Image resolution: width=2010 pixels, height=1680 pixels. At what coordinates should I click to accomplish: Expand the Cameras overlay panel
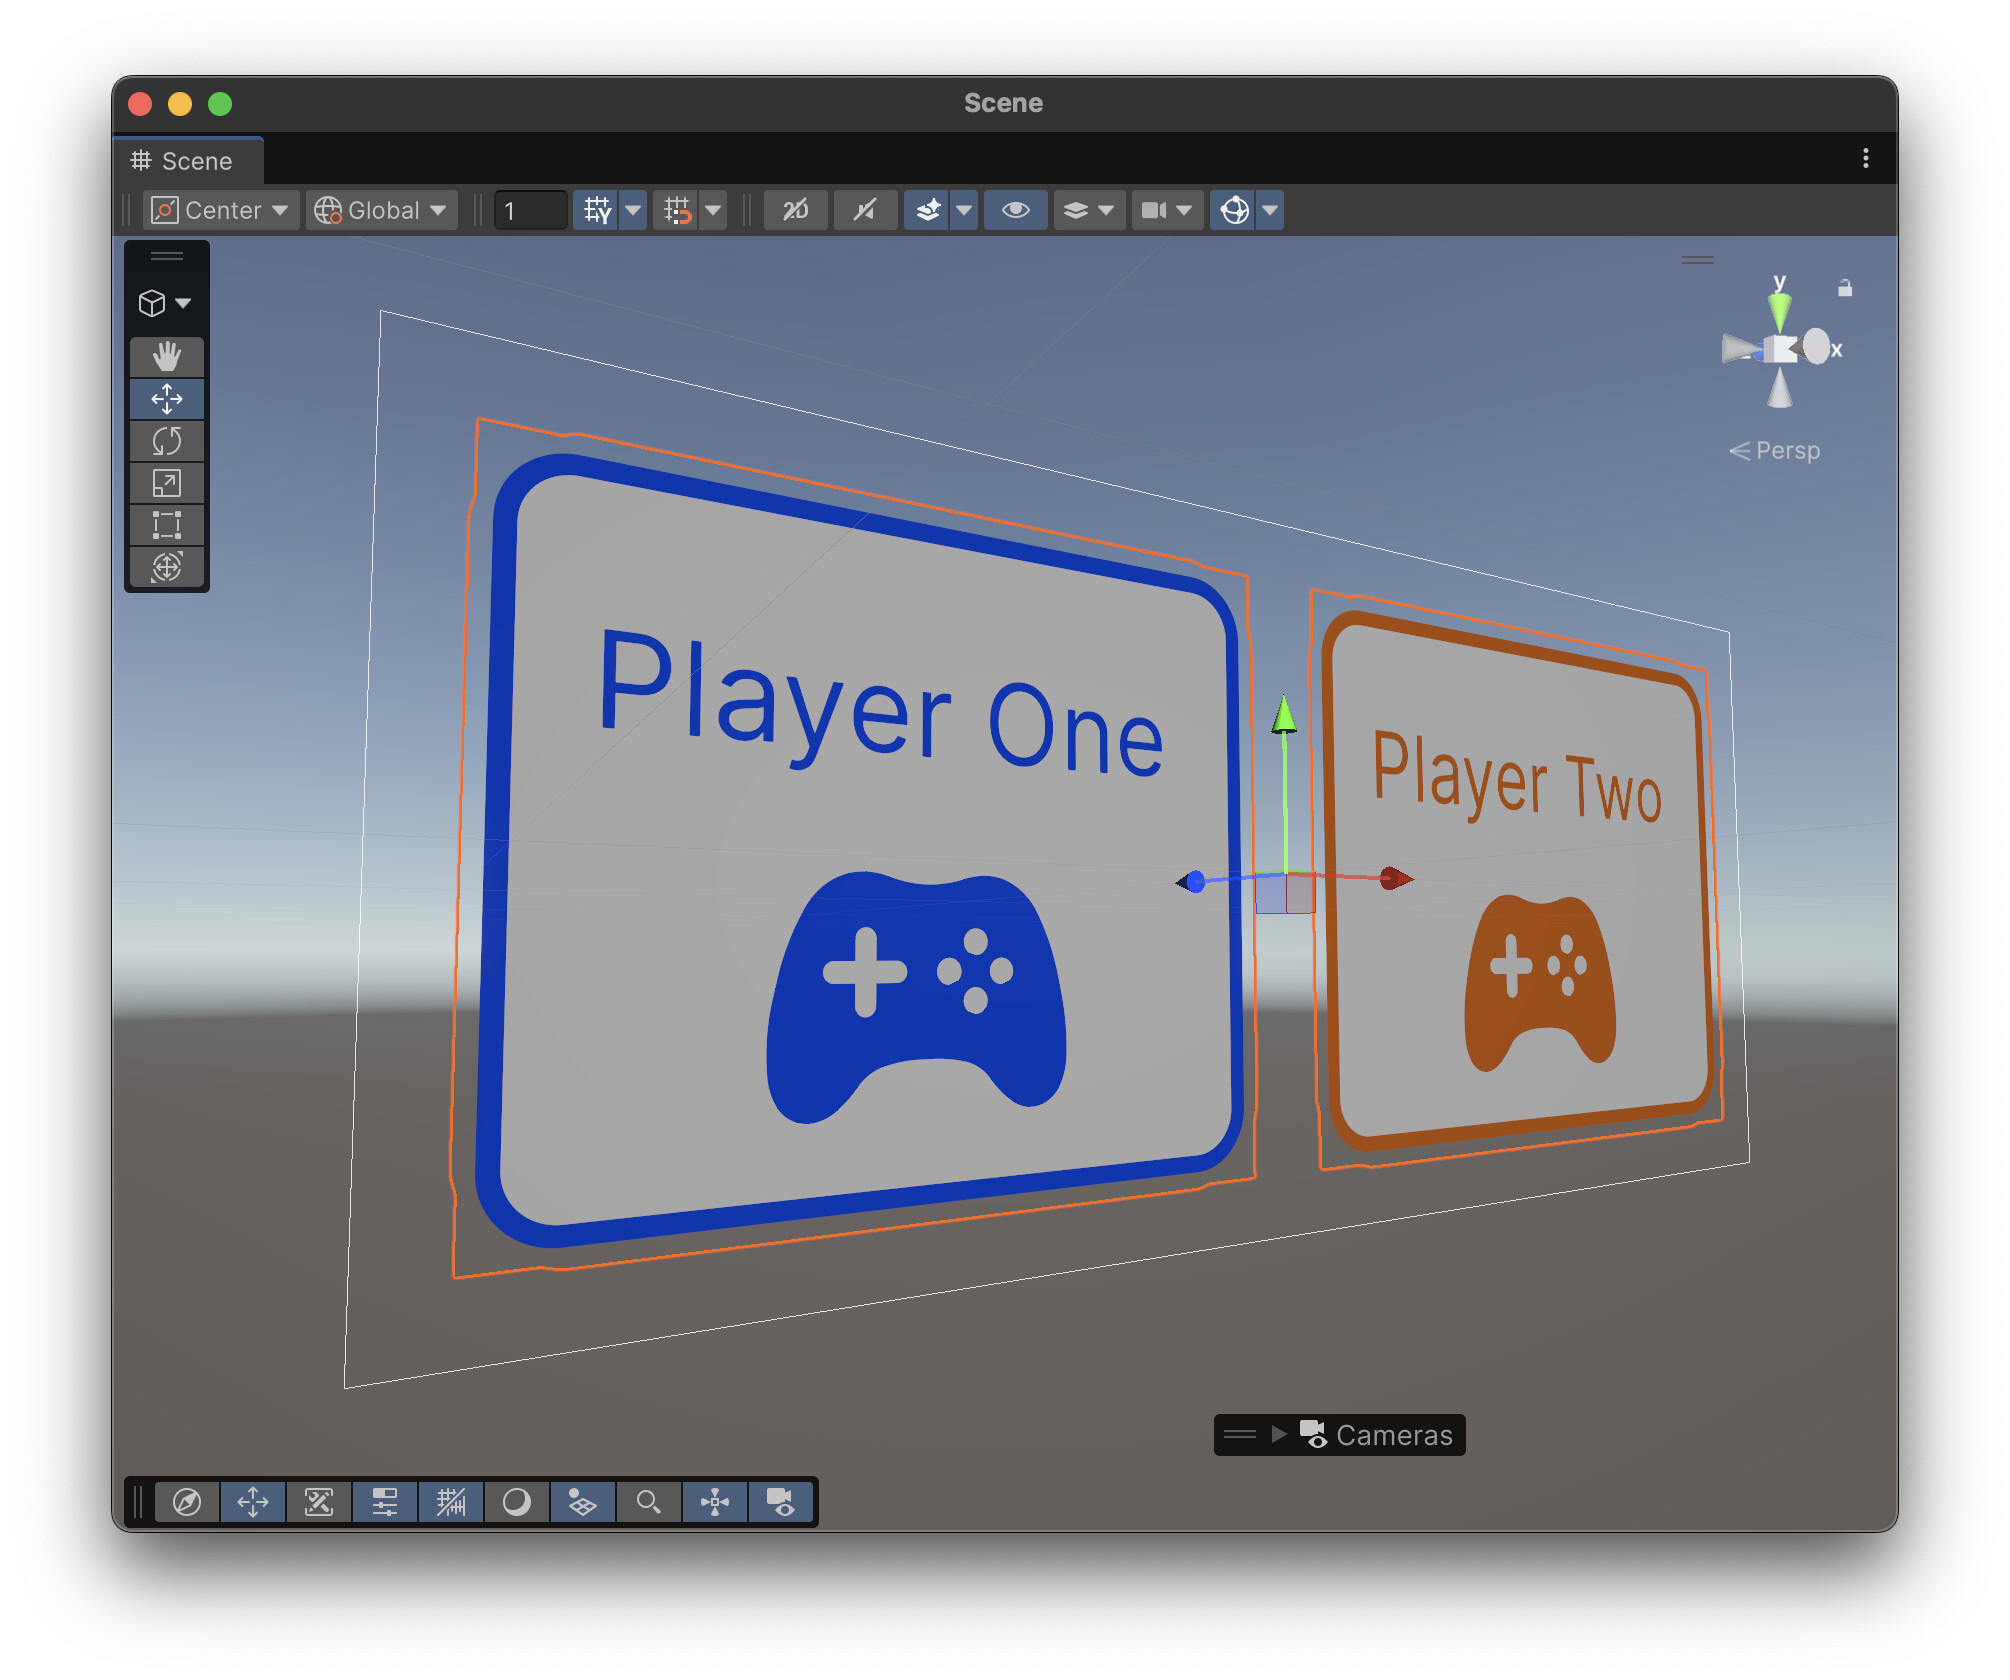(1277, 1435)
